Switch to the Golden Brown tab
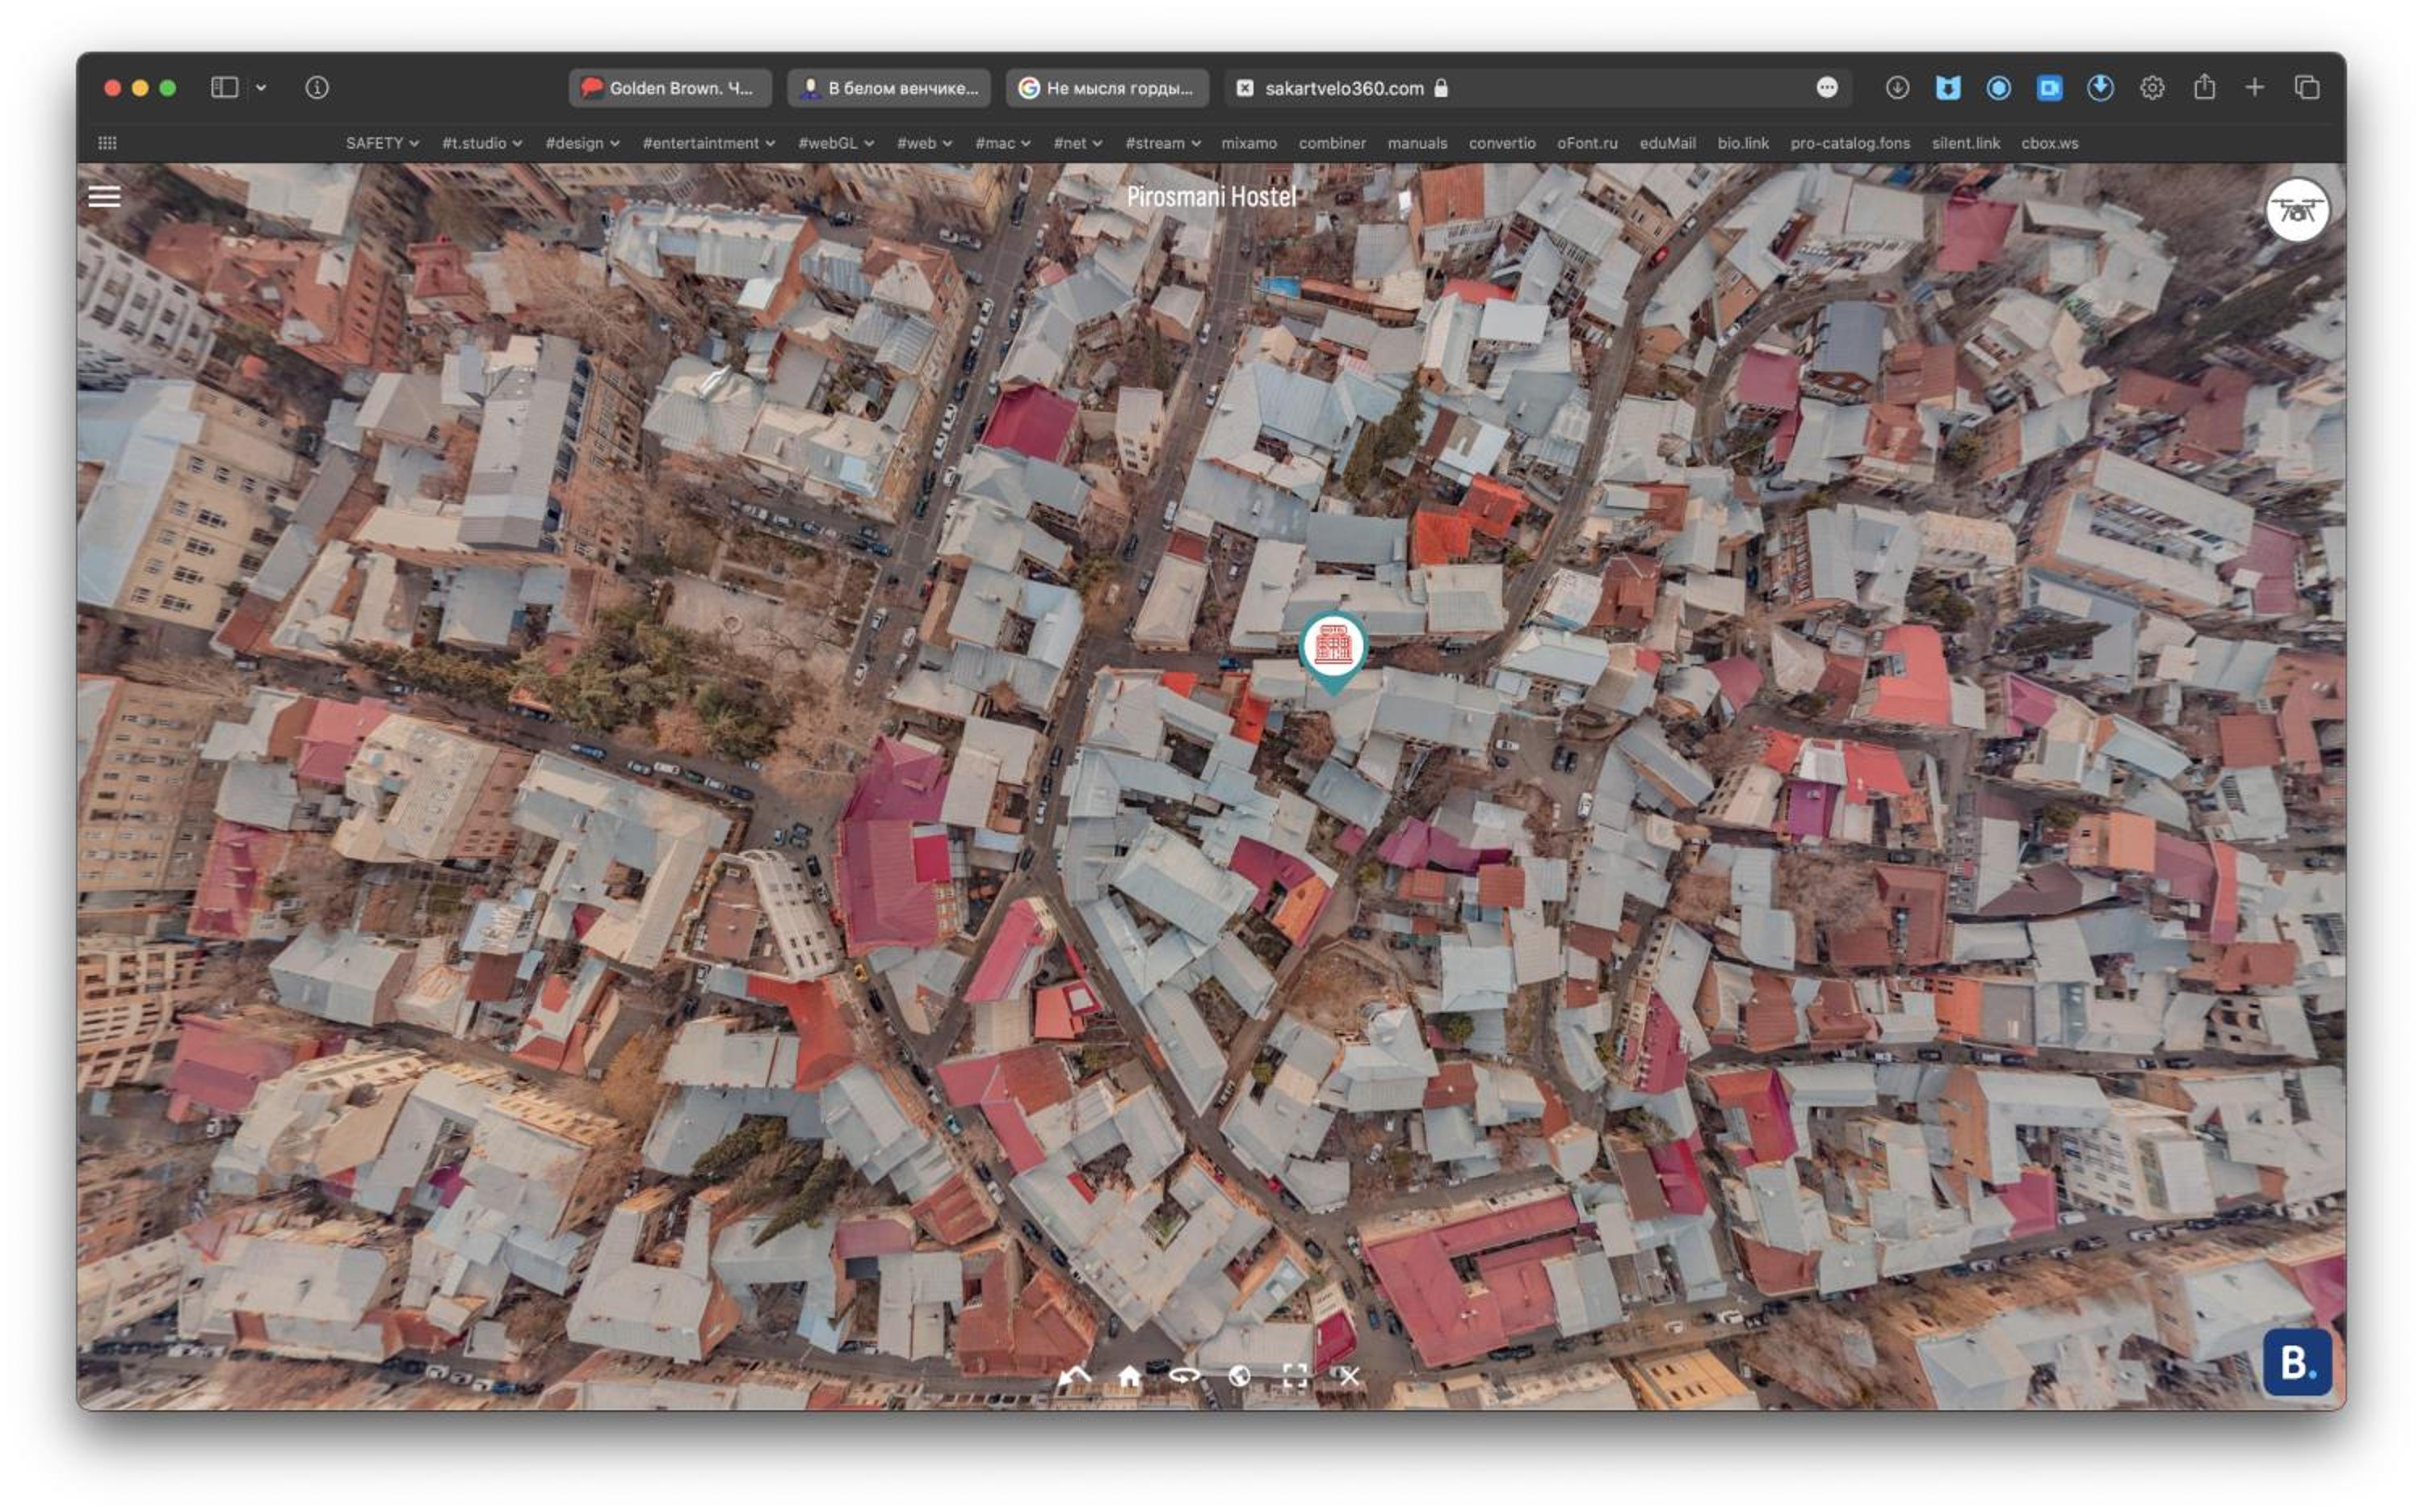This screenshot has height=1512, width=2423. pyautogui.click(x=670, y=88)
